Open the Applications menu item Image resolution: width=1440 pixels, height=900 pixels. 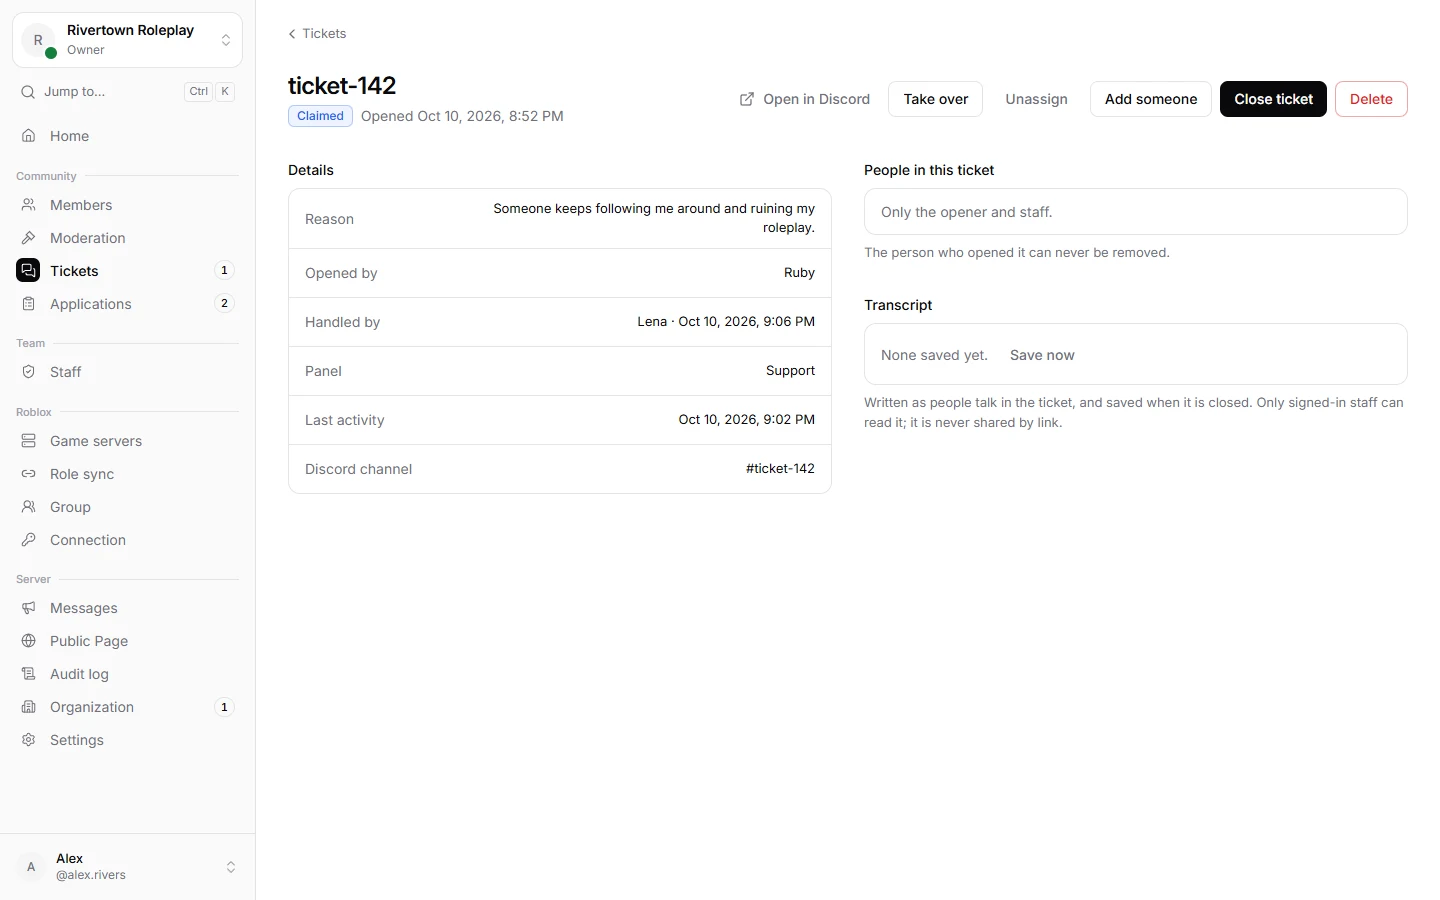[x=128, y=304]
